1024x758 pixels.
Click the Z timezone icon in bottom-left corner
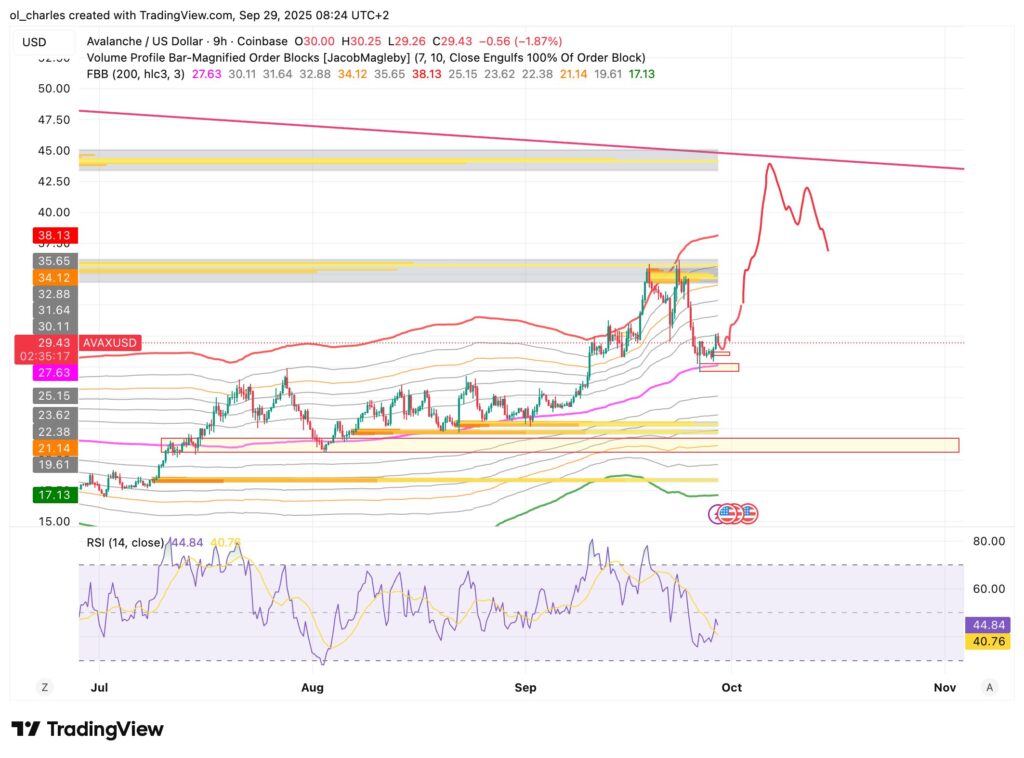coord(43,688)
